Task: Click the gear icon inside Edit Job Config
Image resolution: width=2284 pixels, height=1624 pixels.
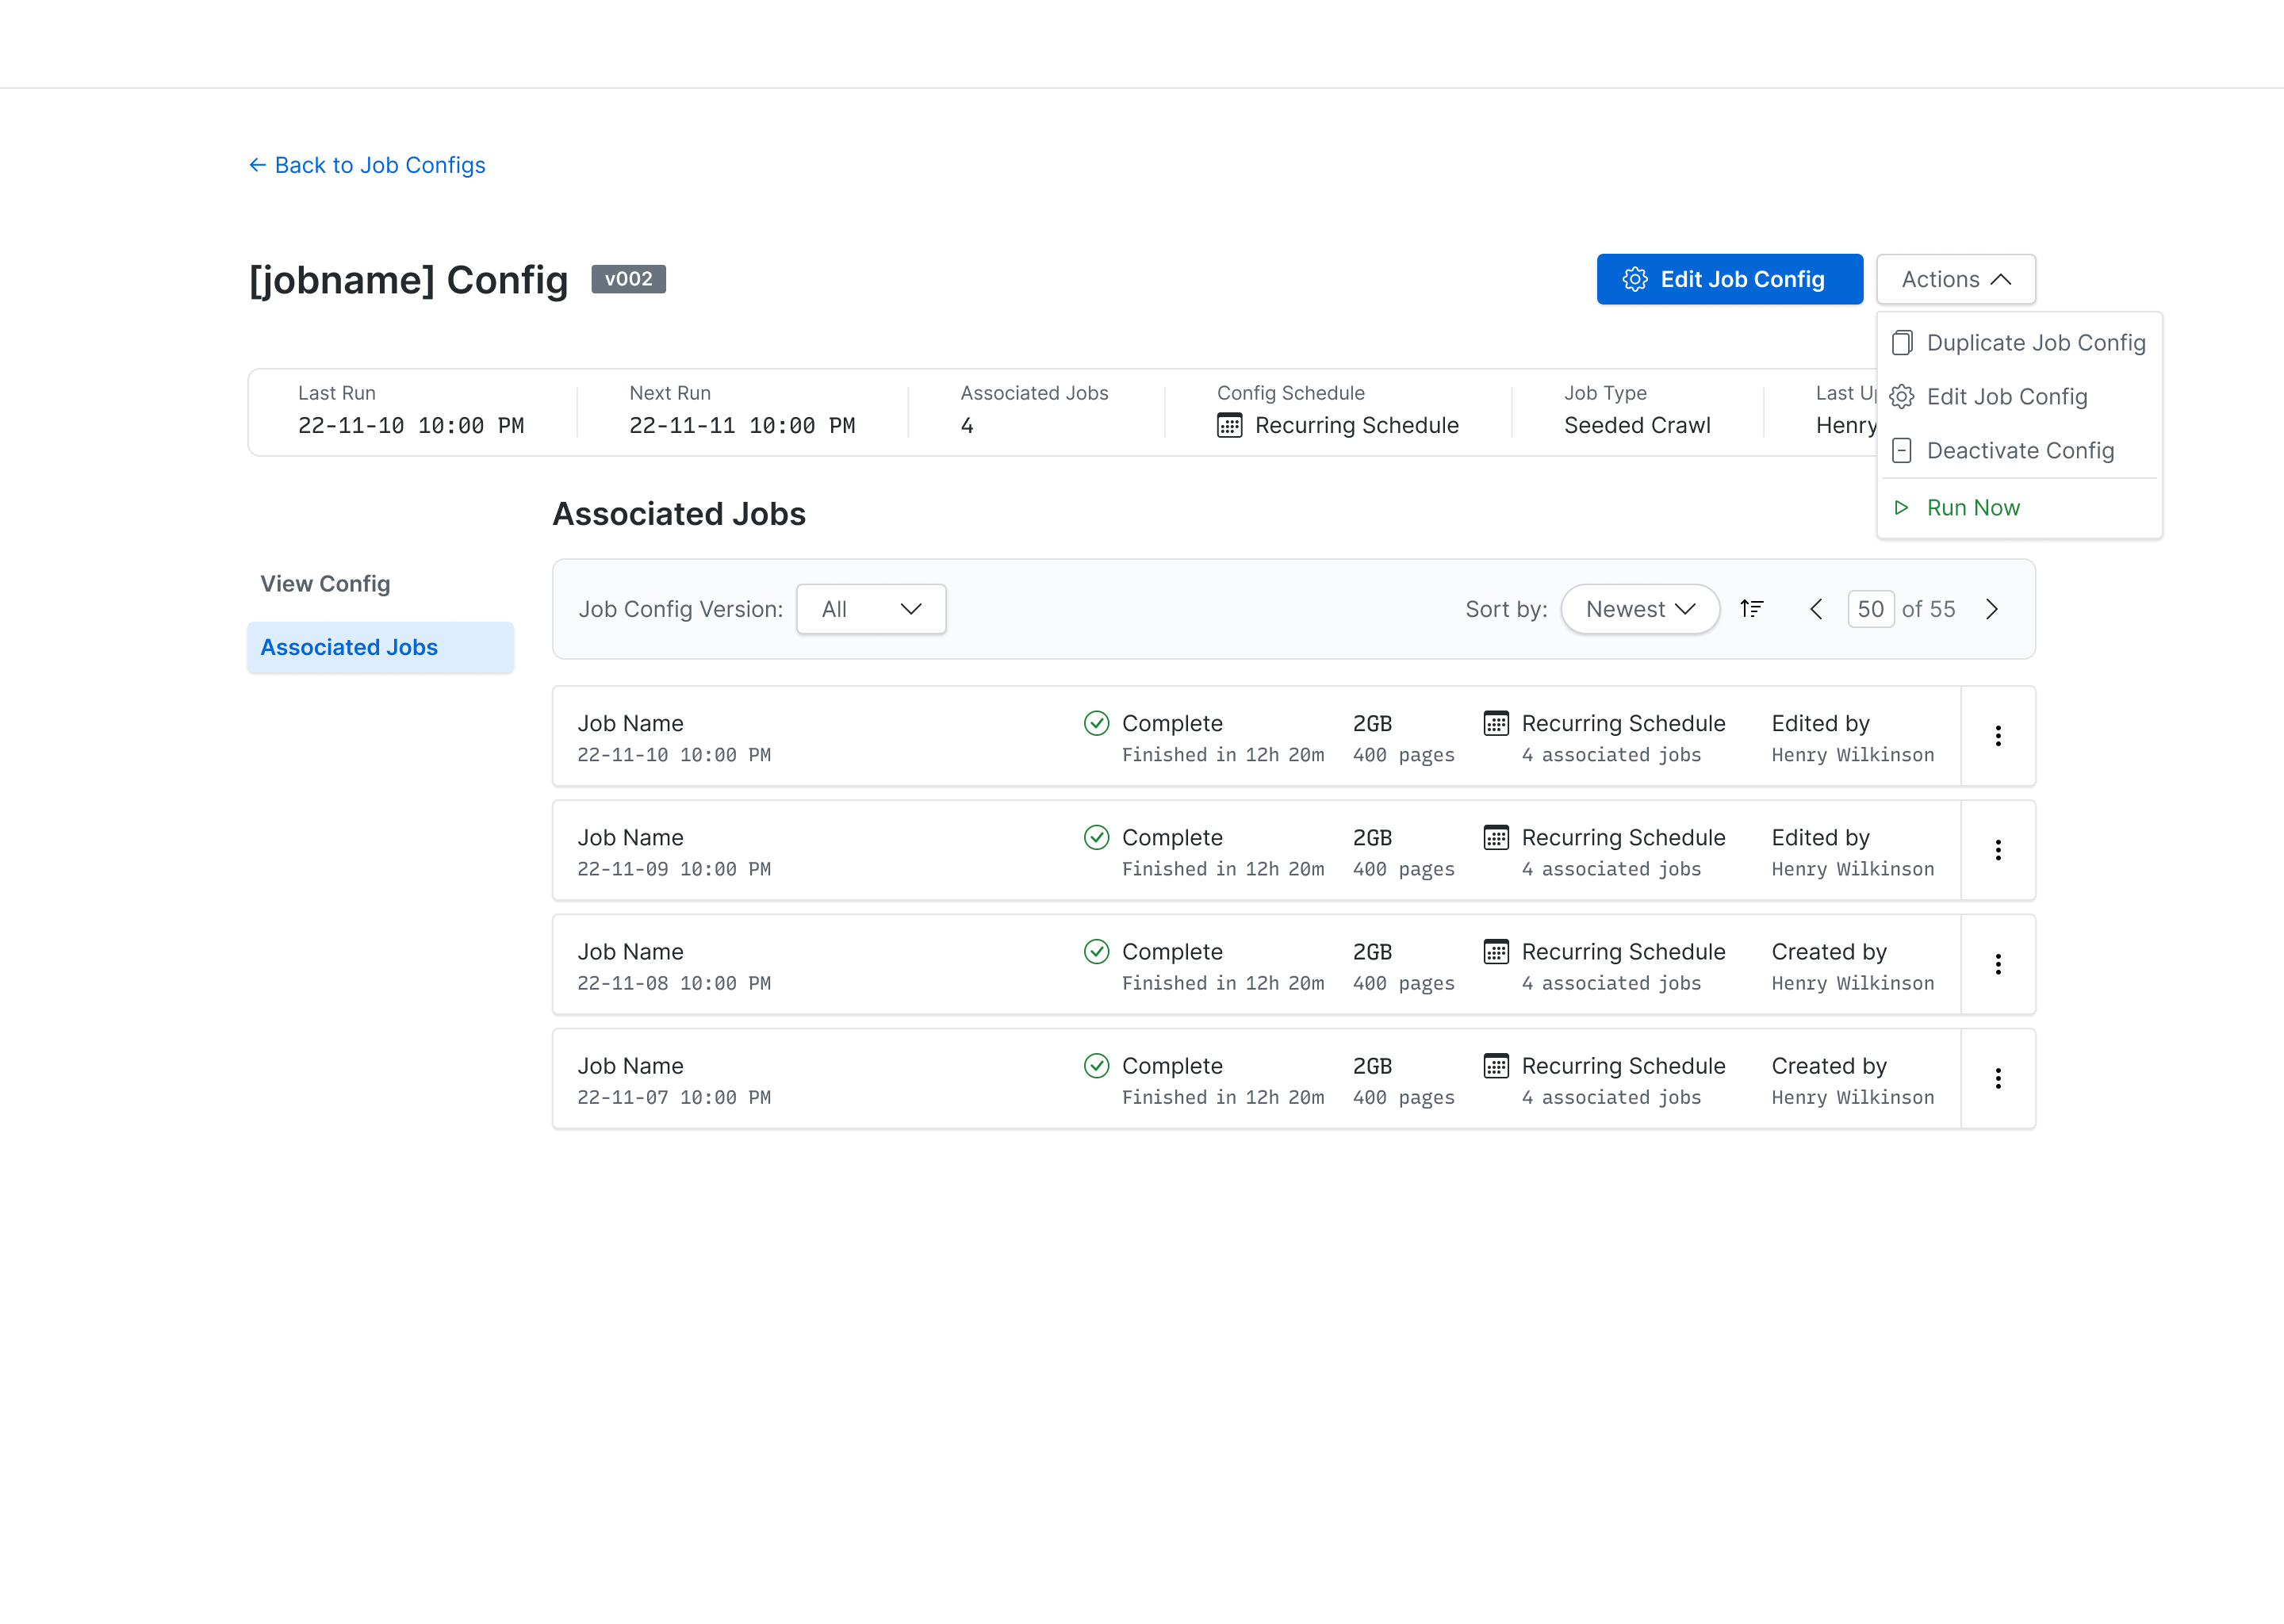Action: 1636,279
